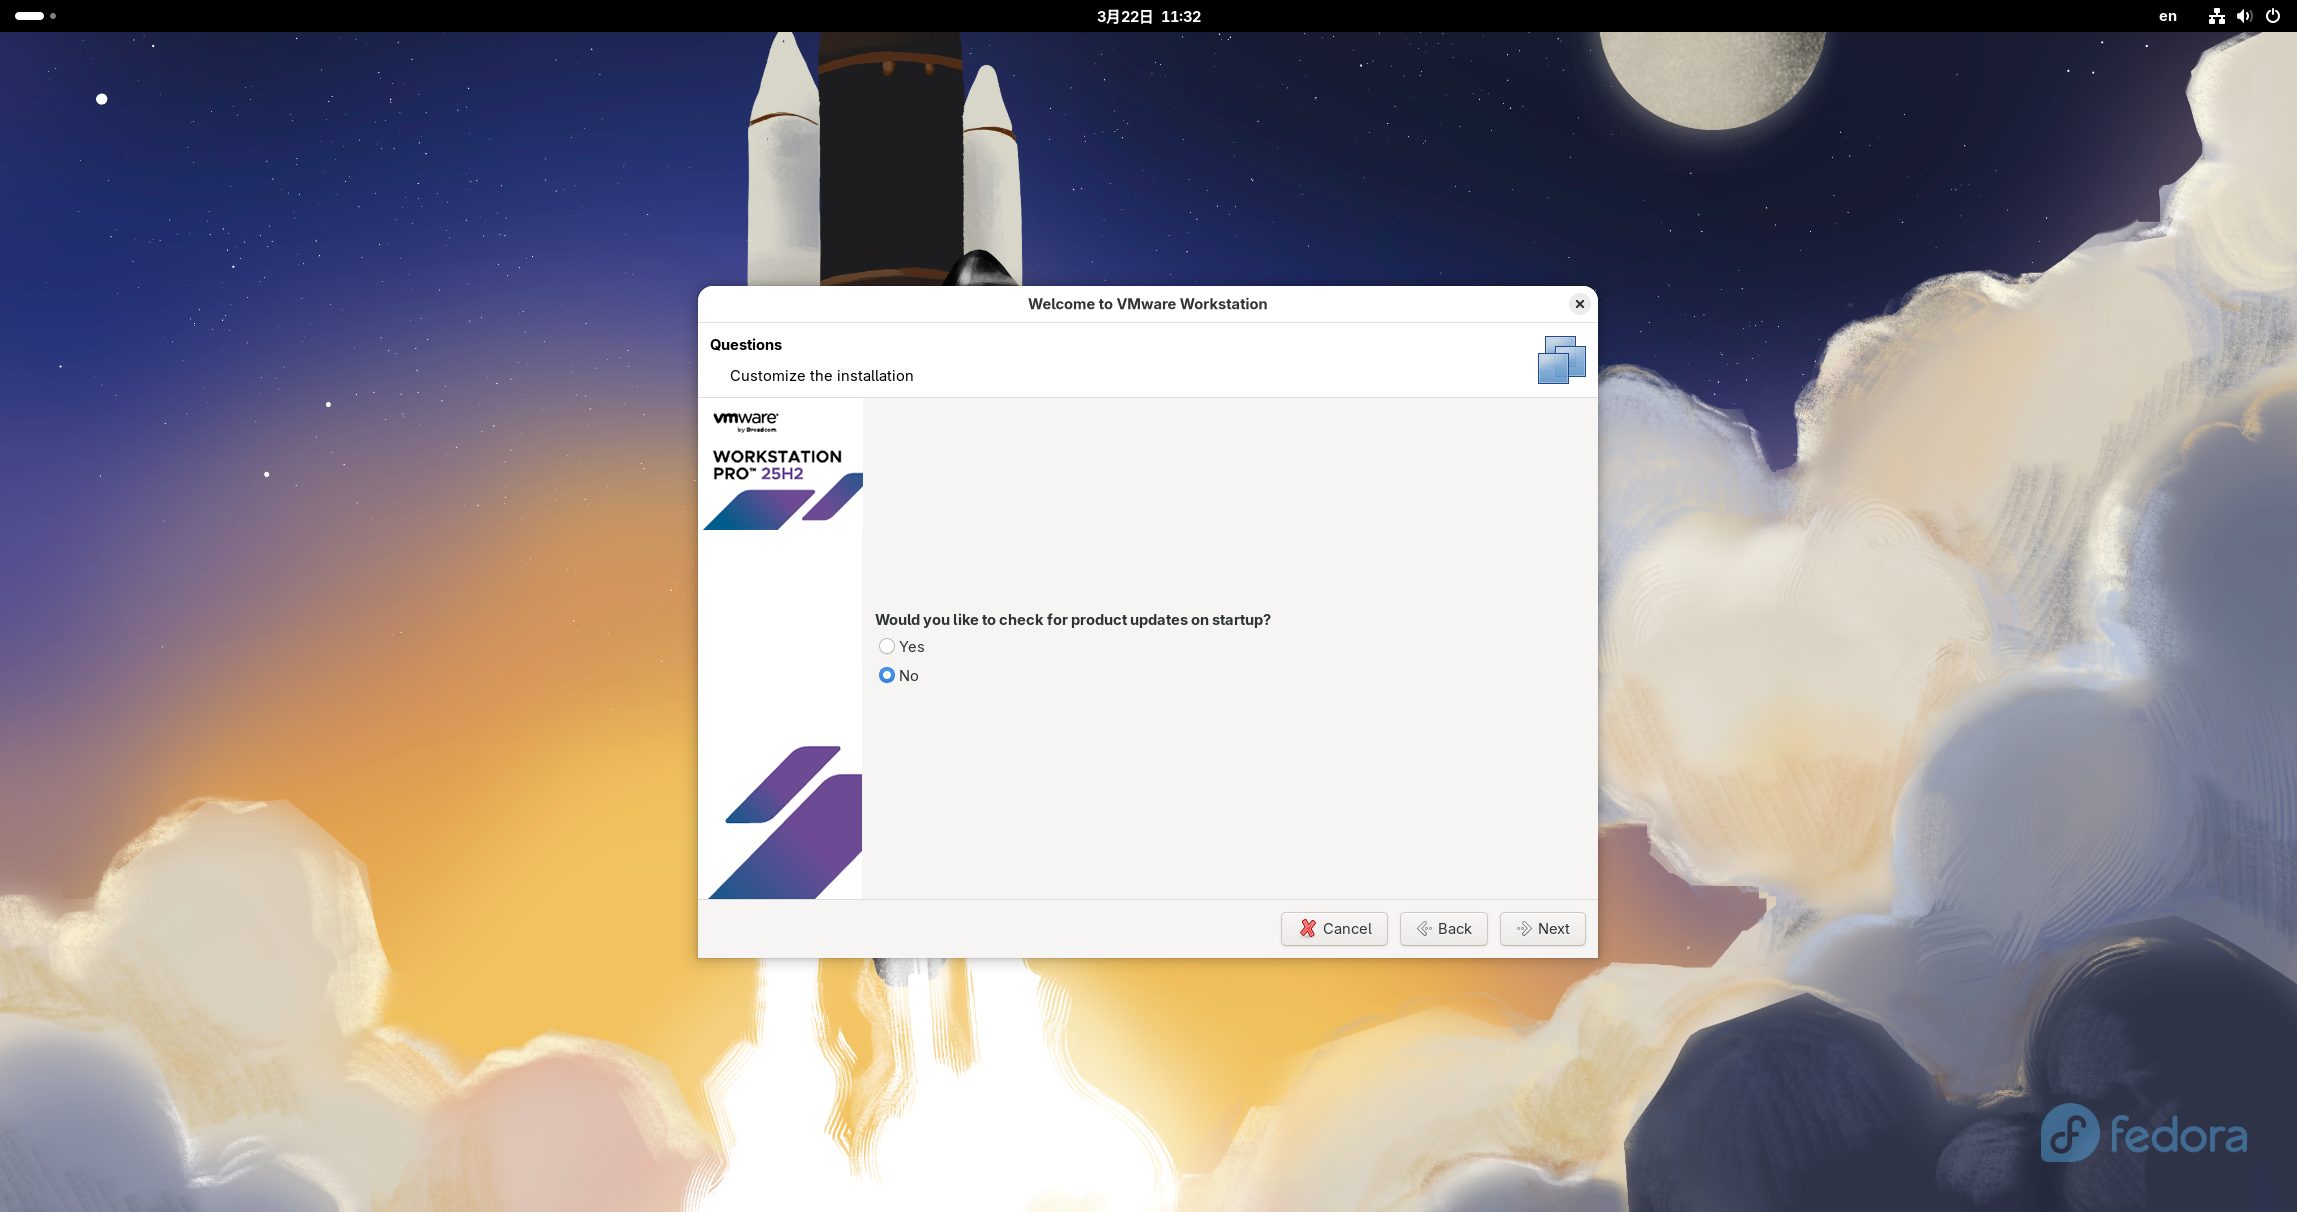
Task: Click the Yes option label
Action: 912,647
